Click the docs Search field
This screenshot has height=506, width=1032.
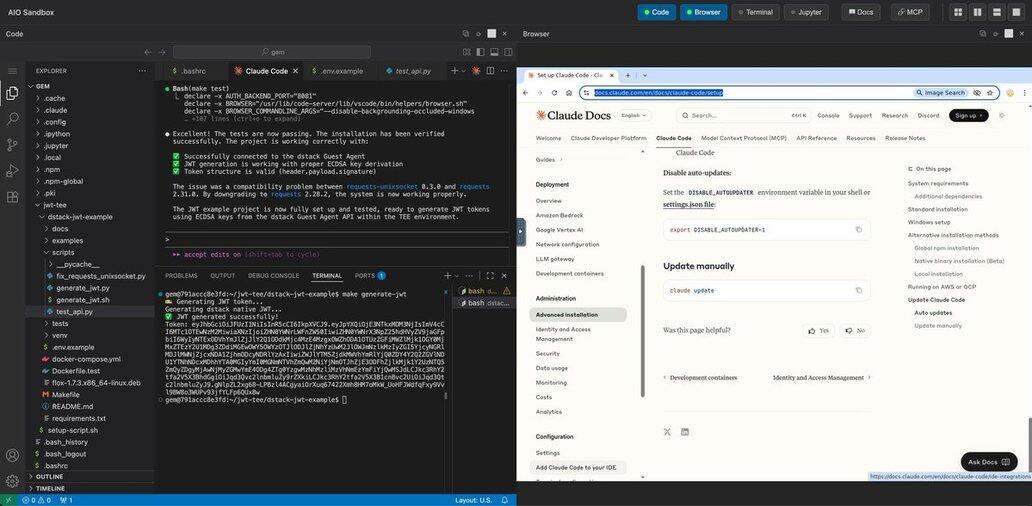(744, 115)
